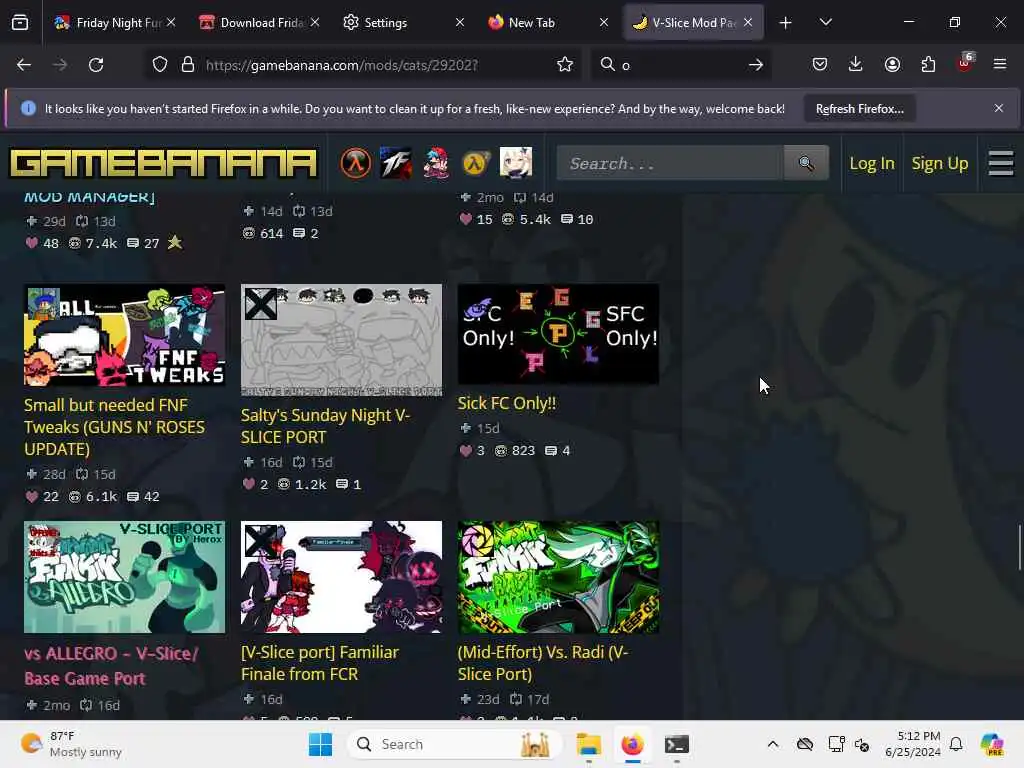Click the Vs. Radi green thumbnail
This screenshot has height=768, width=1024.
558,577
